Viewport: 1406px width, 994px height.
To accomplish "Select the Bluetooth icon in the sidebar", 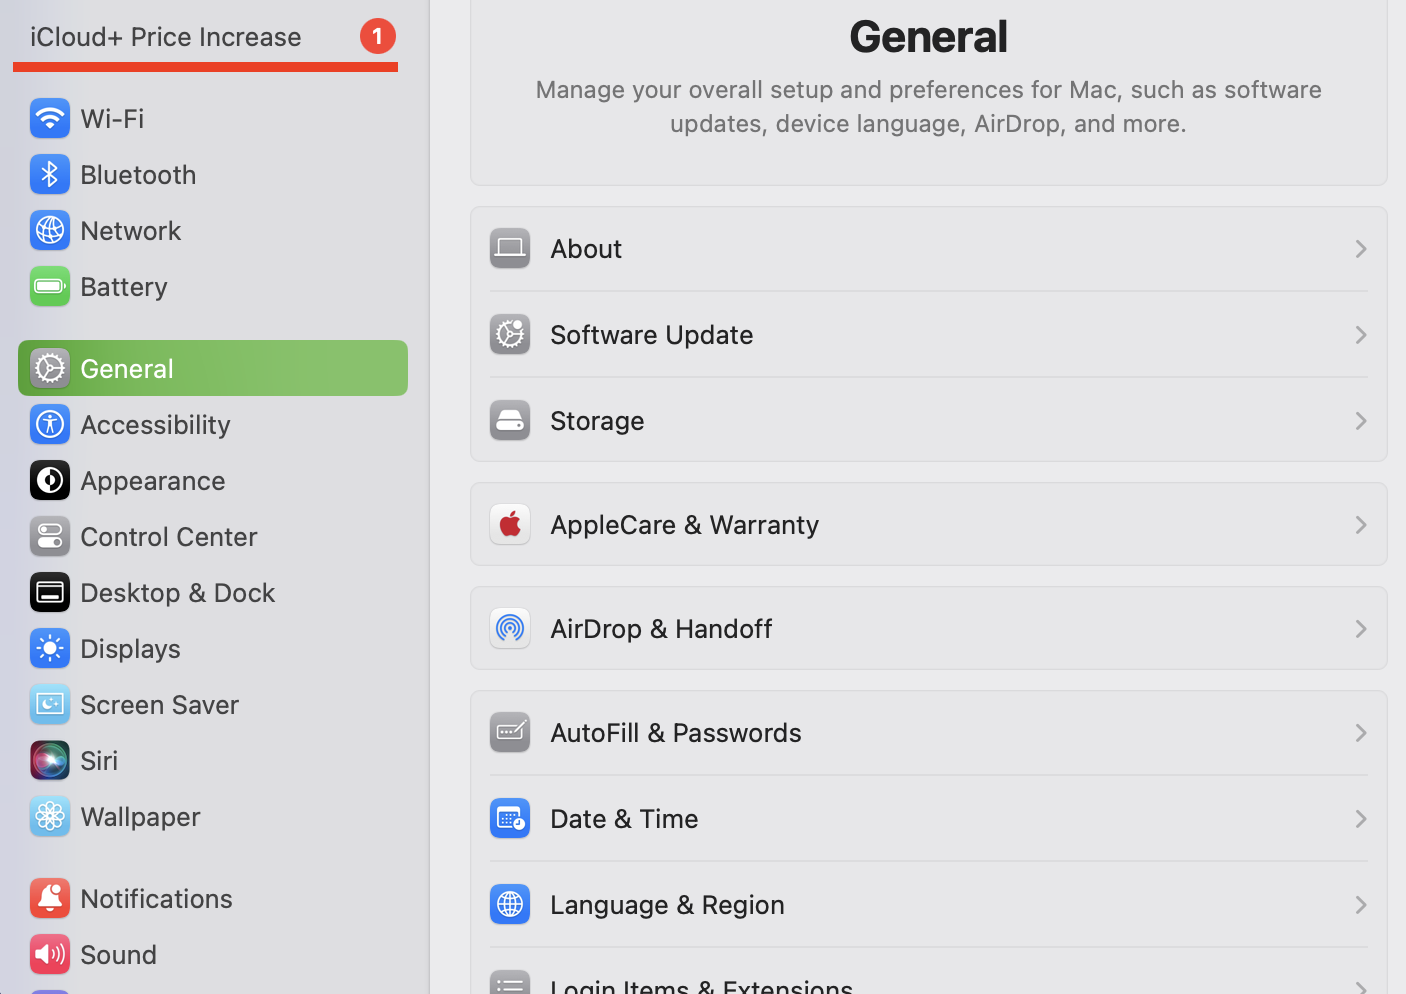I will click(x=50, y=174).
